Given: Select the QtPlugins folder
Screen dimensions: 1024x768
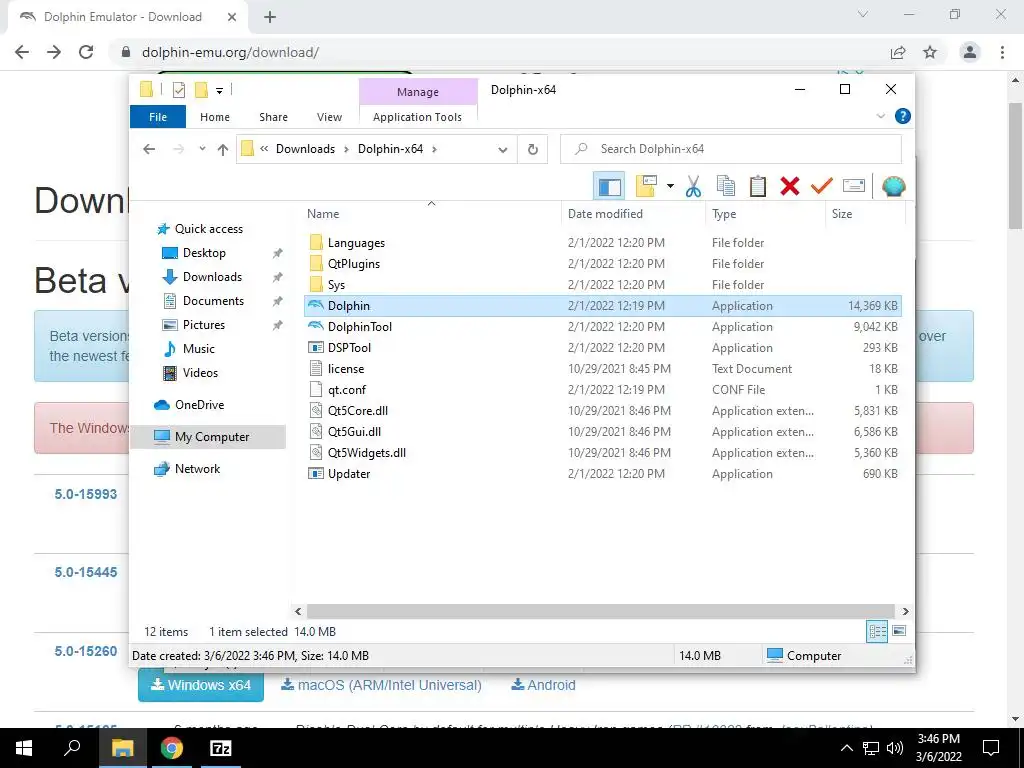Looking at the screenshot, I should (x=603, y=264).
